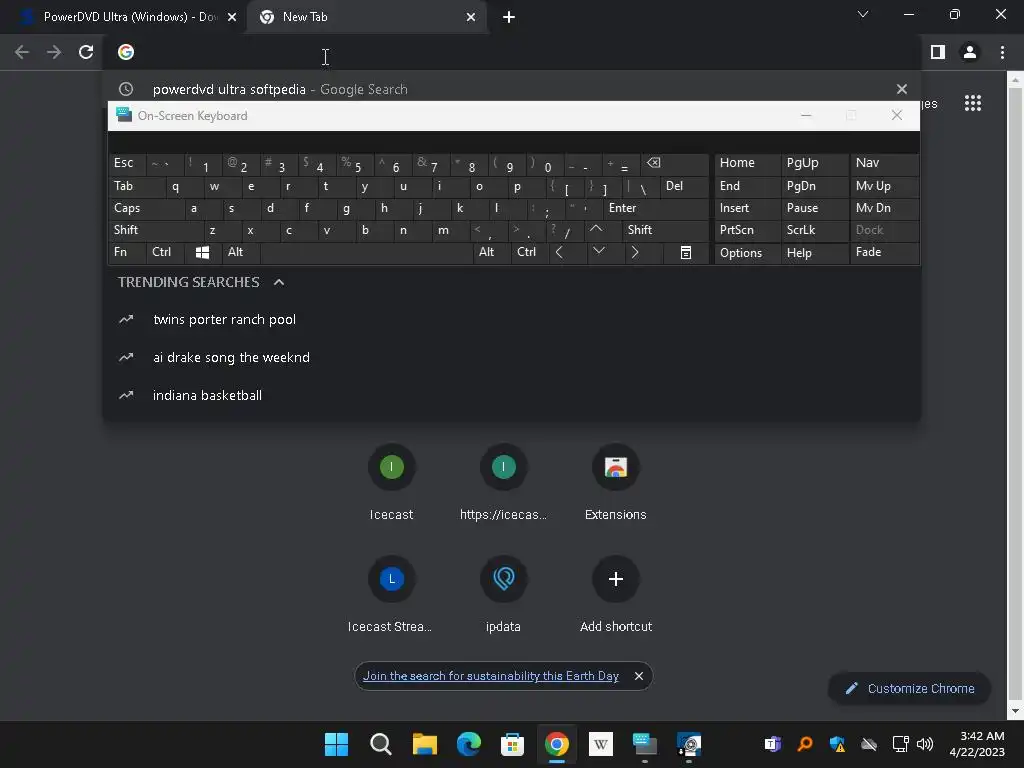Screen dimensions: 1024x768
Task: Switch to the New Tab tab
Action: 368,17
